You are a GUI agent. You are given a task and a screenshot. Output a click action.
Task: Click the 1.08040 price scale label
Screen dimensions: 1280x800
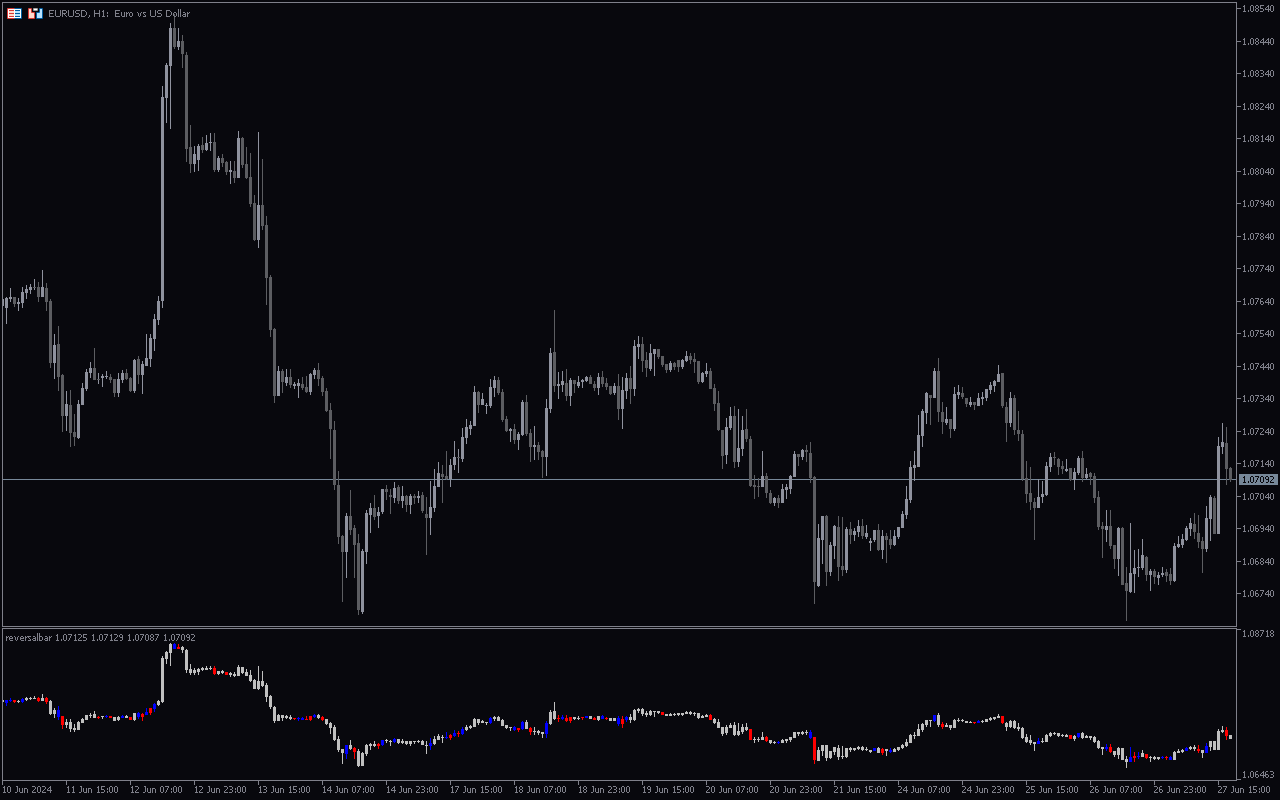1257,172
